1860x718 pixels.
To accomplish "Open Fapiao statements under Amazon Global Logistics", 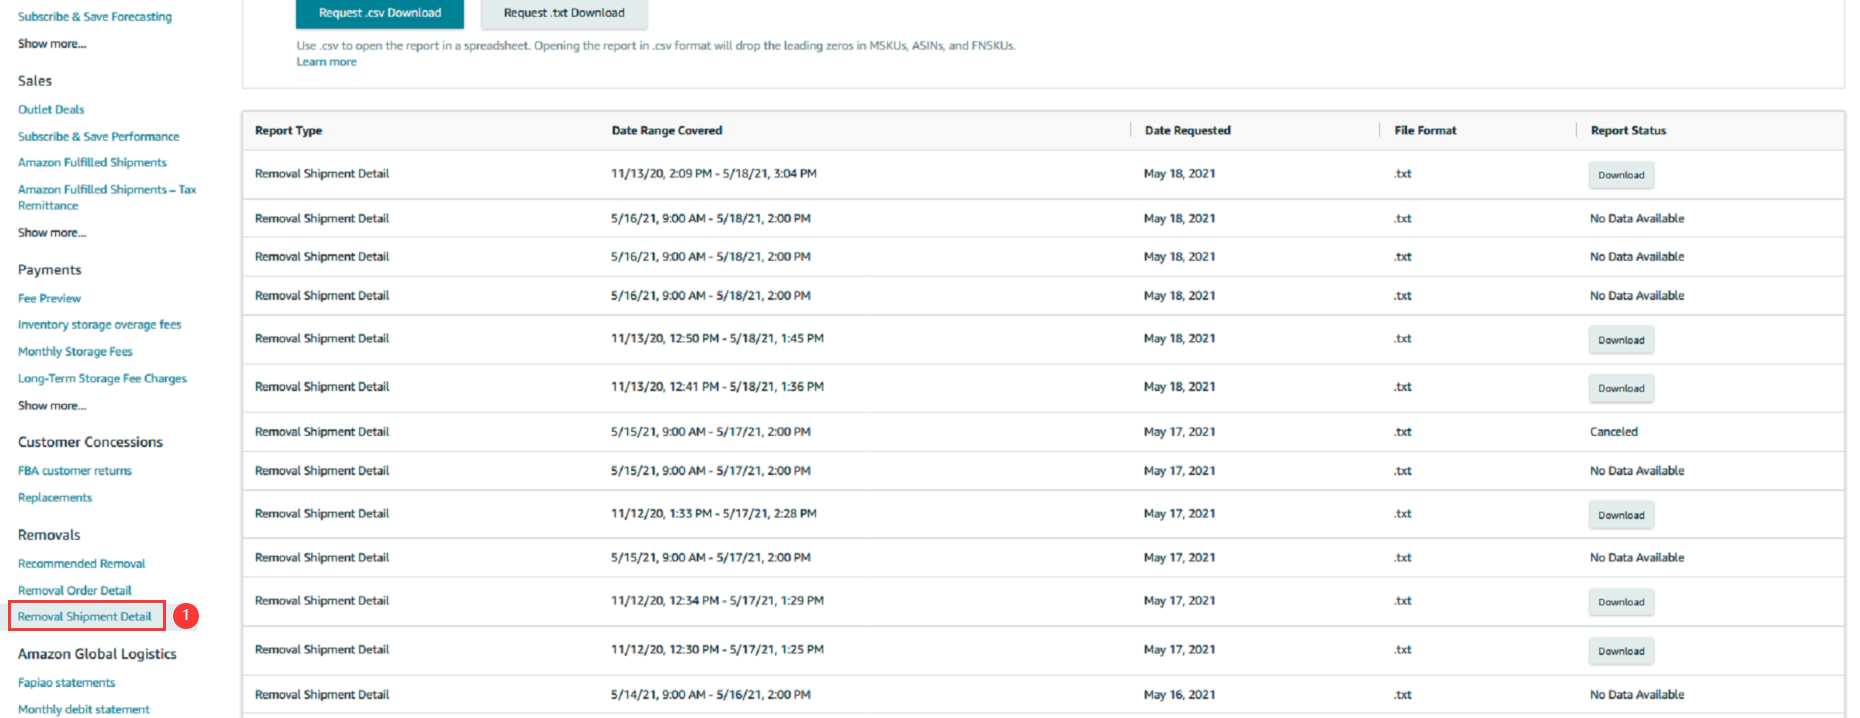I will (x=66, y=683).
